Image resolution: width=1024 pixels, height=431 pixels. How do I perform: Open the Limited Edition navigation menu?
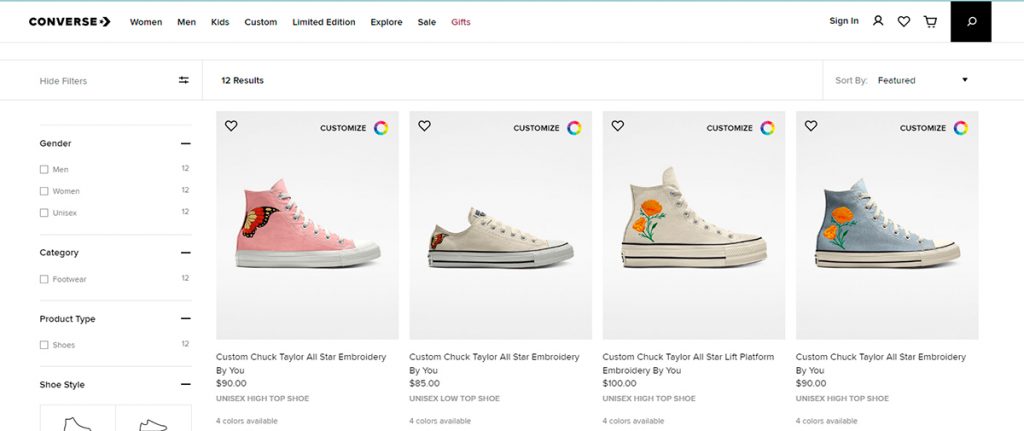coord(324,22)
